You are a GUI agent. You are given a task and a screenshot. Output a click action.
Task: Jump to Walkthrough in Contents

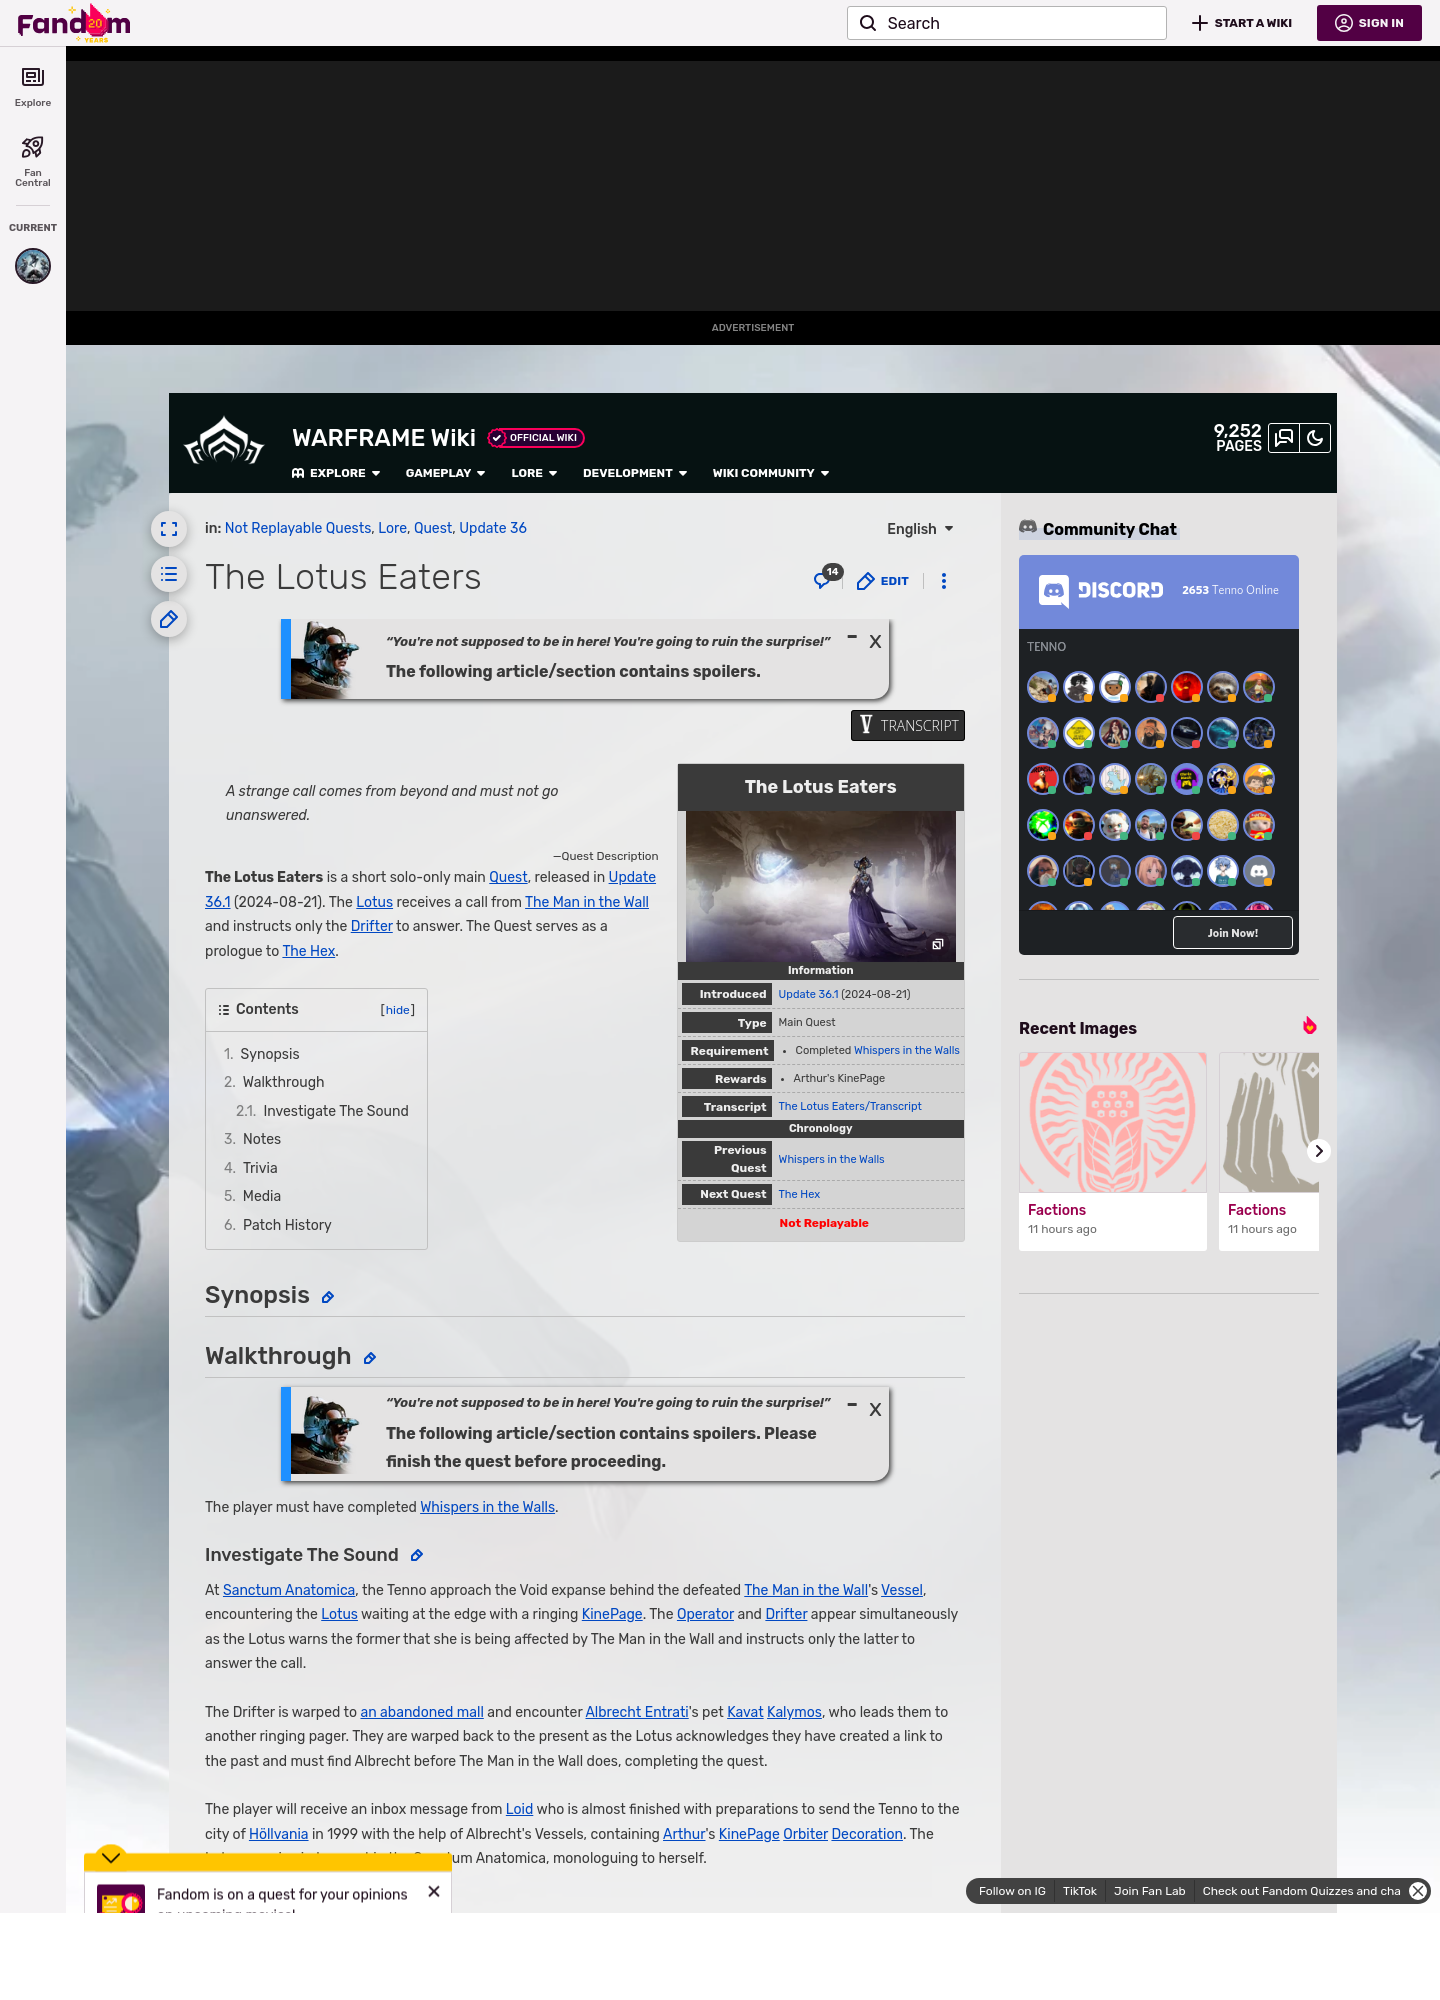283,1082
